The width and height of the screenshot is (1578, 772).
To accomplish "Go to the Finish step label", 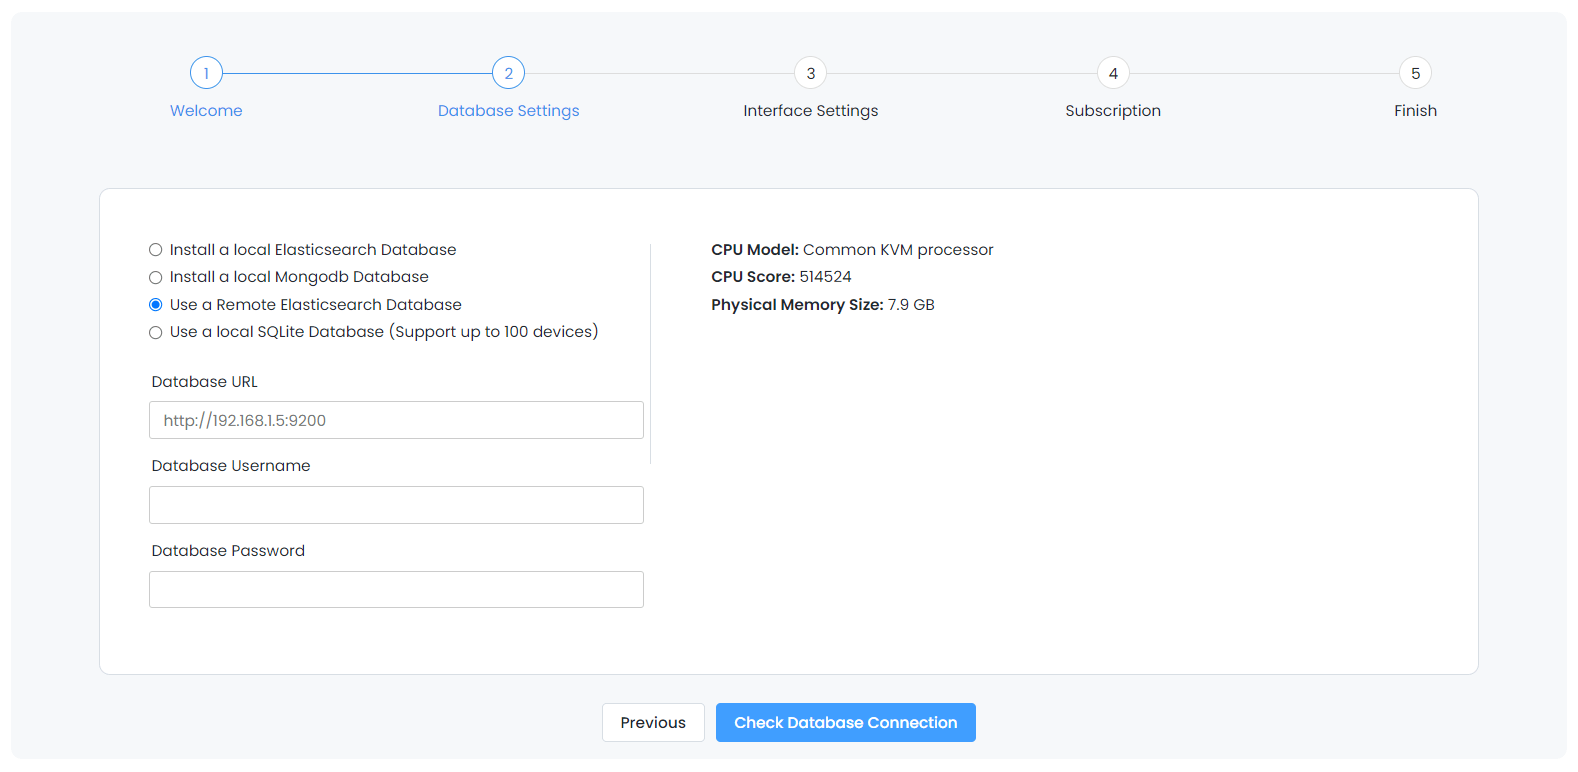I will (x=1415, y=111).
